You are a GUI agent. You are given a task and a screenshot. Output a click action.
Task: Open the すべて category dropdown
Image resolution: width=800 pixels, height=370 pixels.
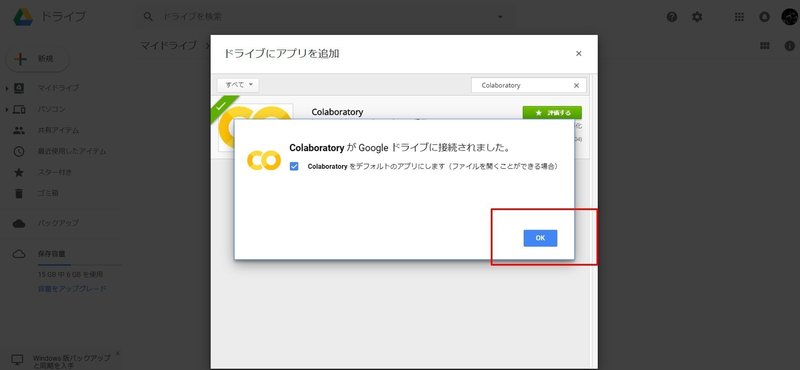(238, 85)
